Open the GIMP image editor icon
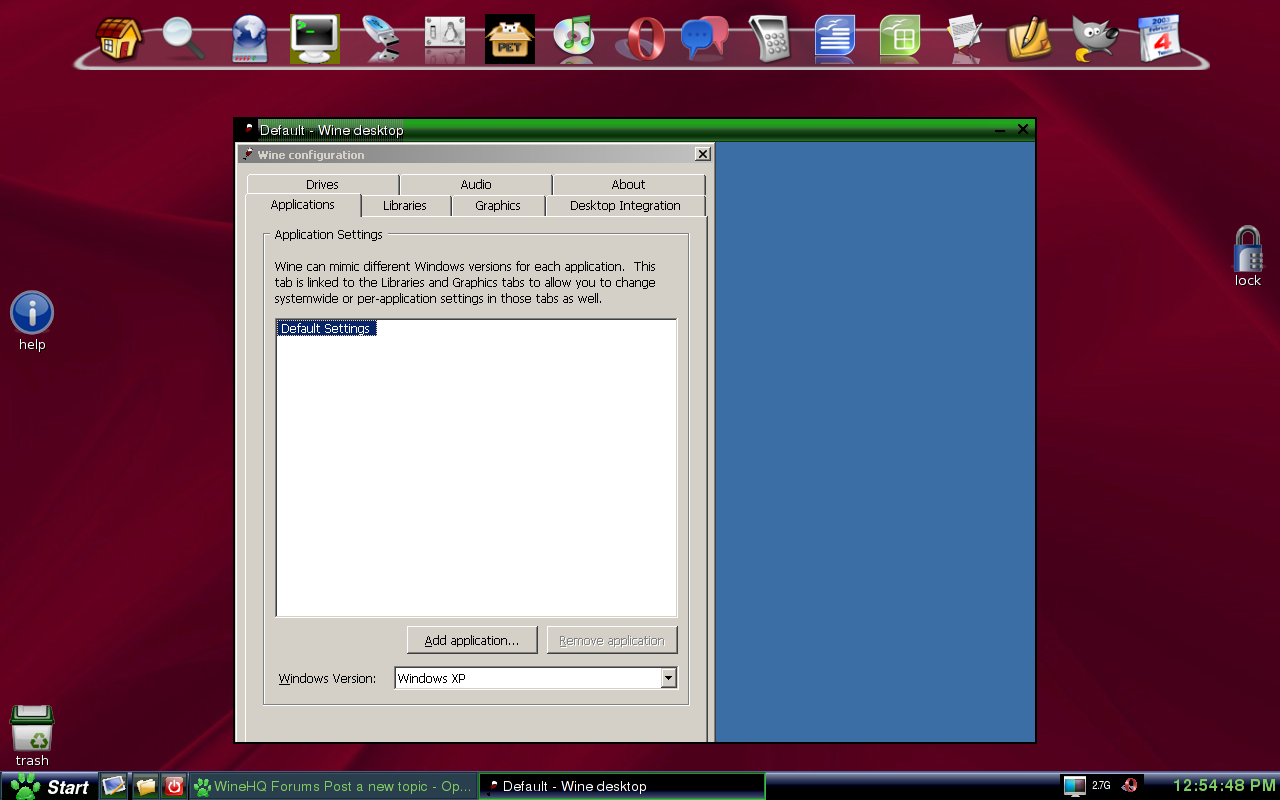Image resolution: width=1280 pixels, height=800 pixels. click(1094, 39)
